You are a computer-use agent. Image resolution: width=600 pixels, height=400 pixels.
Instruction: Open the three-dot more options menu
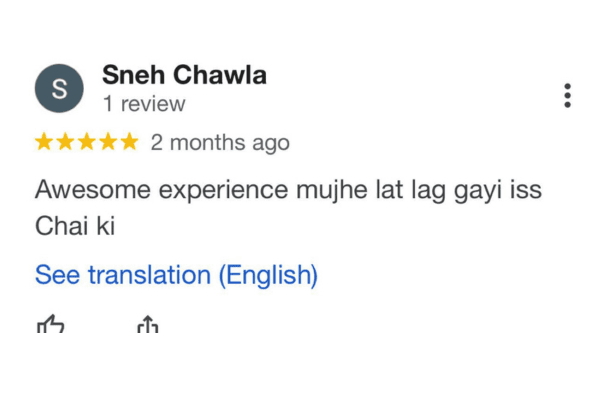(x=567, y=96)
